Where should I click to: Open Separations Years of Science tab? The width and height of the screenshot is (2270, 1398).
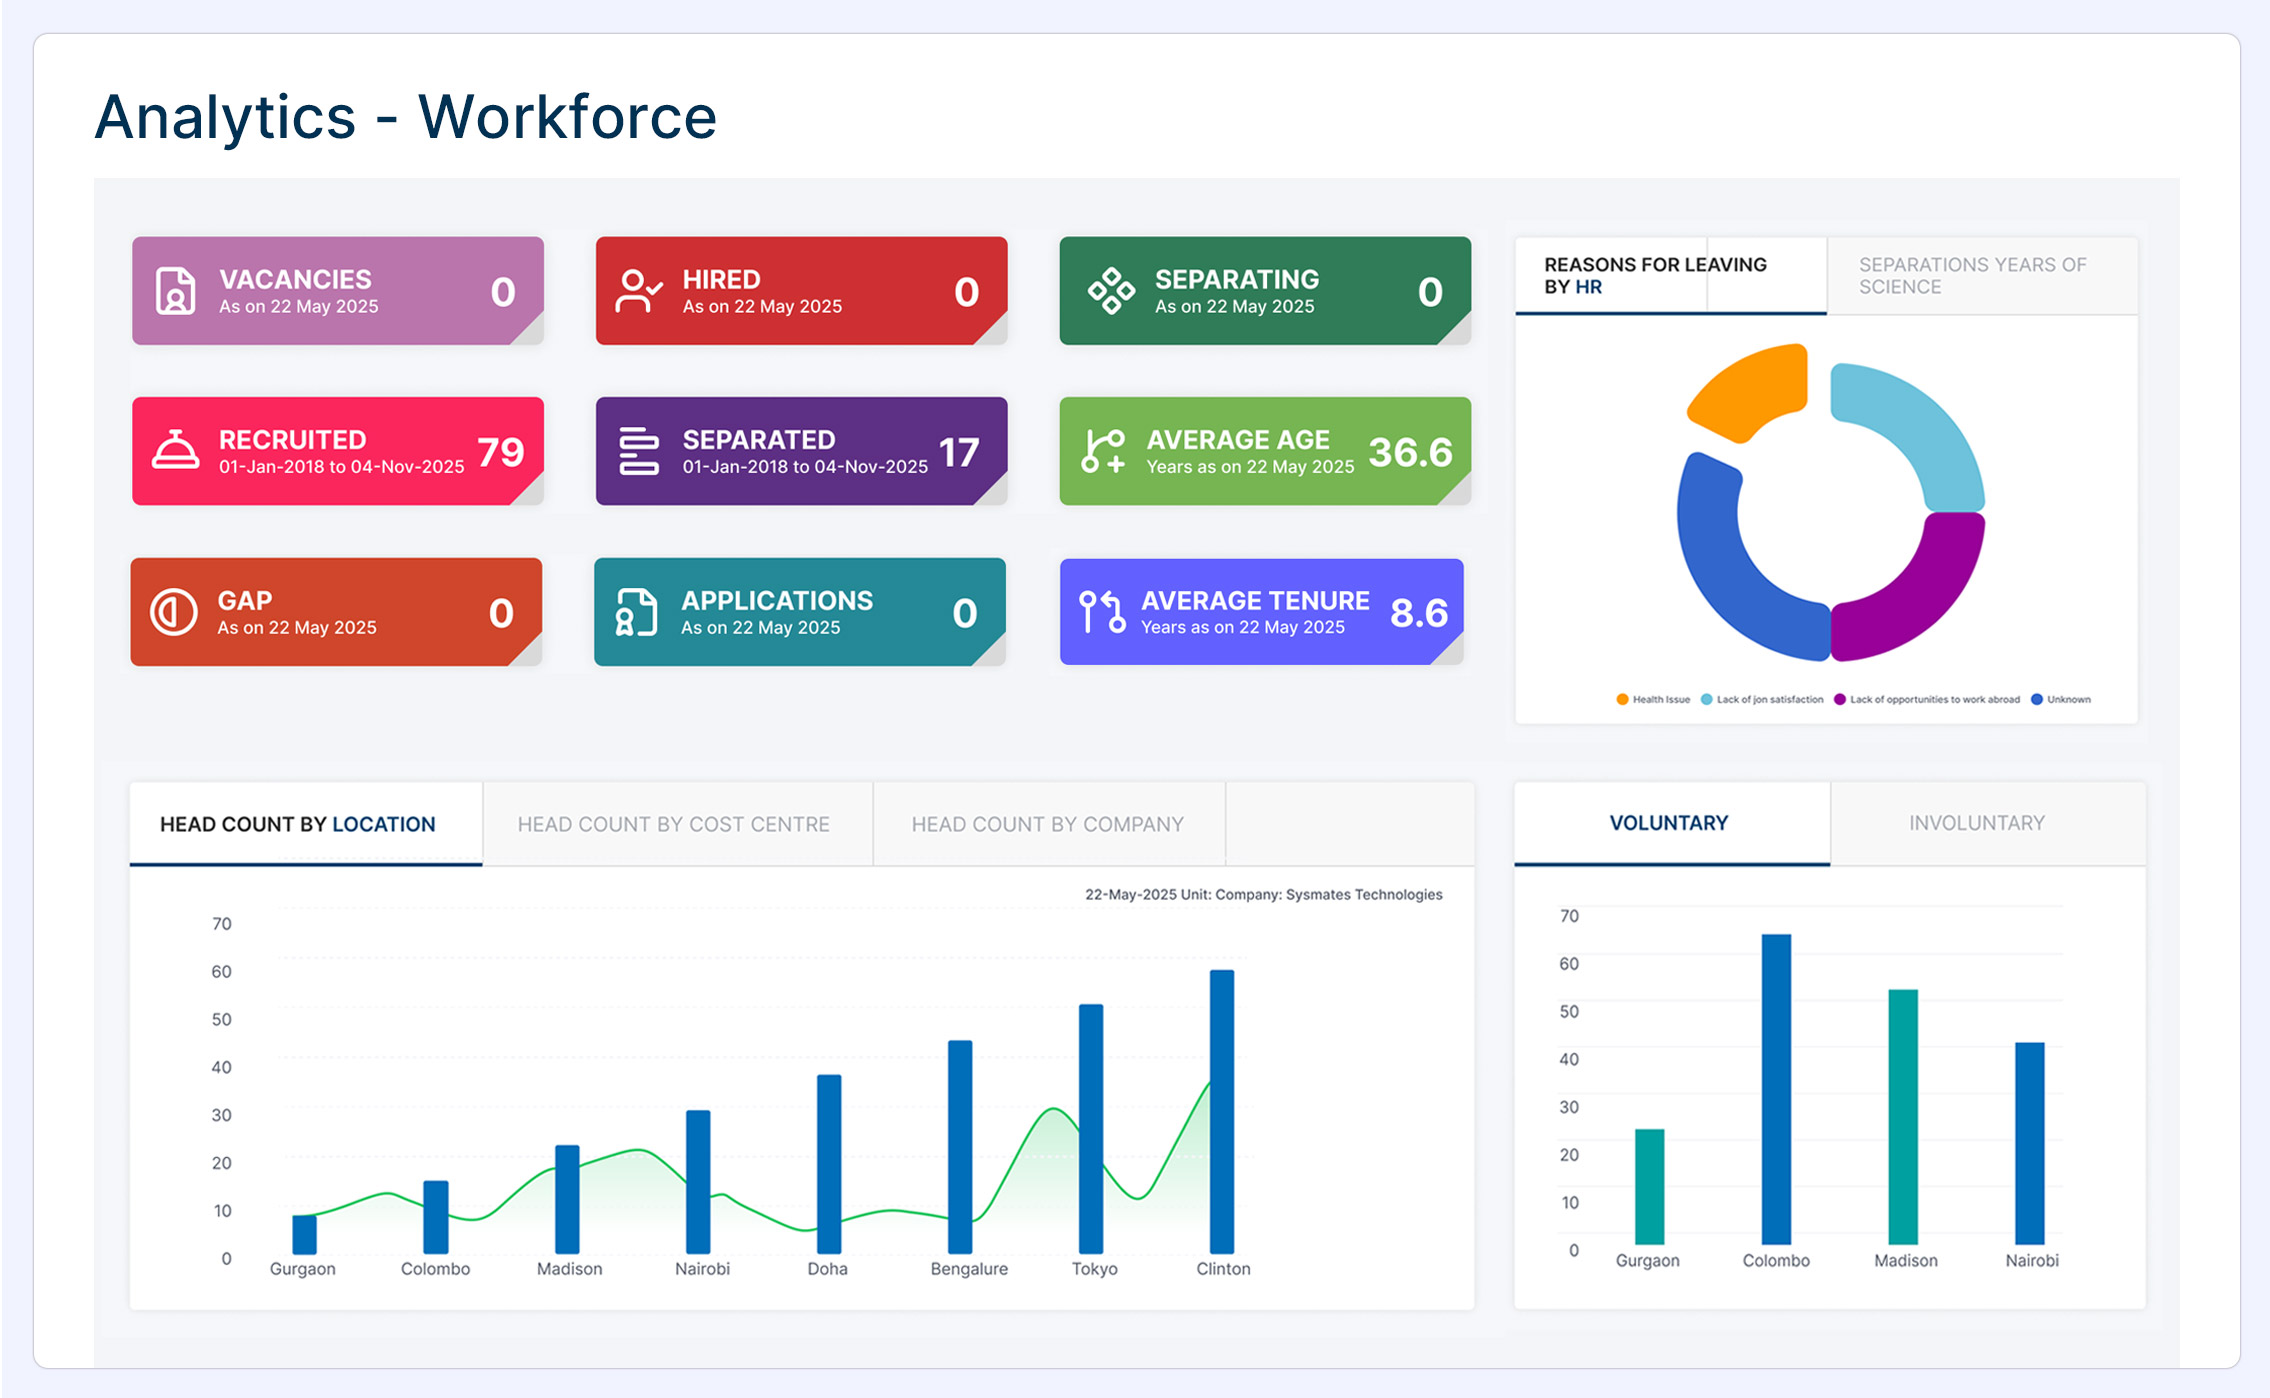[x=1972, y=275]
